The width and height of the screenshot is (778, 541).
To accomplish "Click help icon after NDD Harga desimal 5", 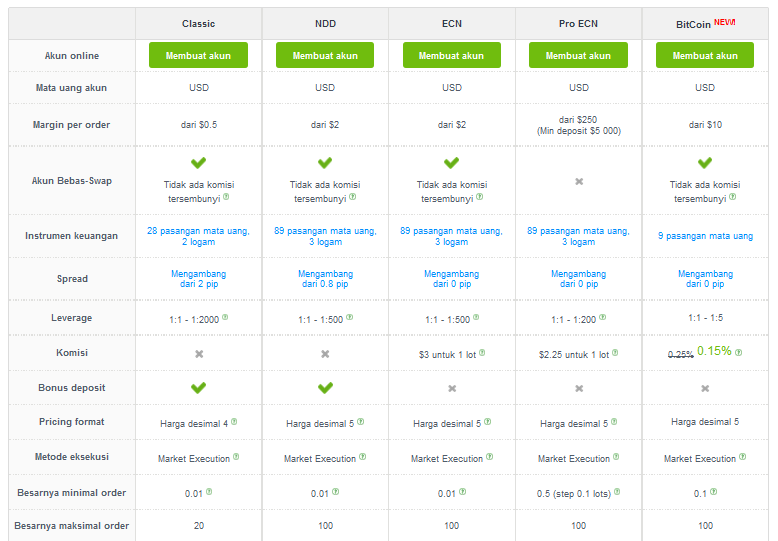I will pyautogui.click(x=361, y=422).
